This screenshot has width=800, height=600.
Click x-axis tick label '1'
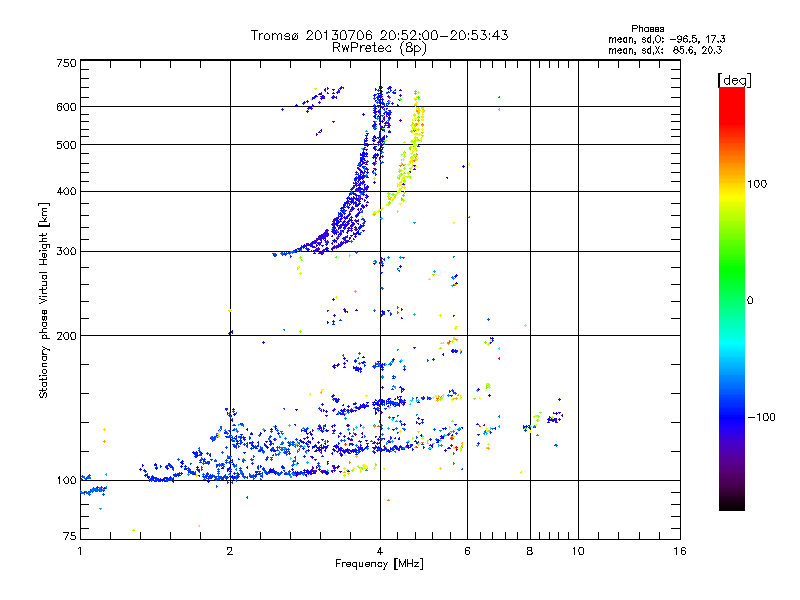click(80, 551)
